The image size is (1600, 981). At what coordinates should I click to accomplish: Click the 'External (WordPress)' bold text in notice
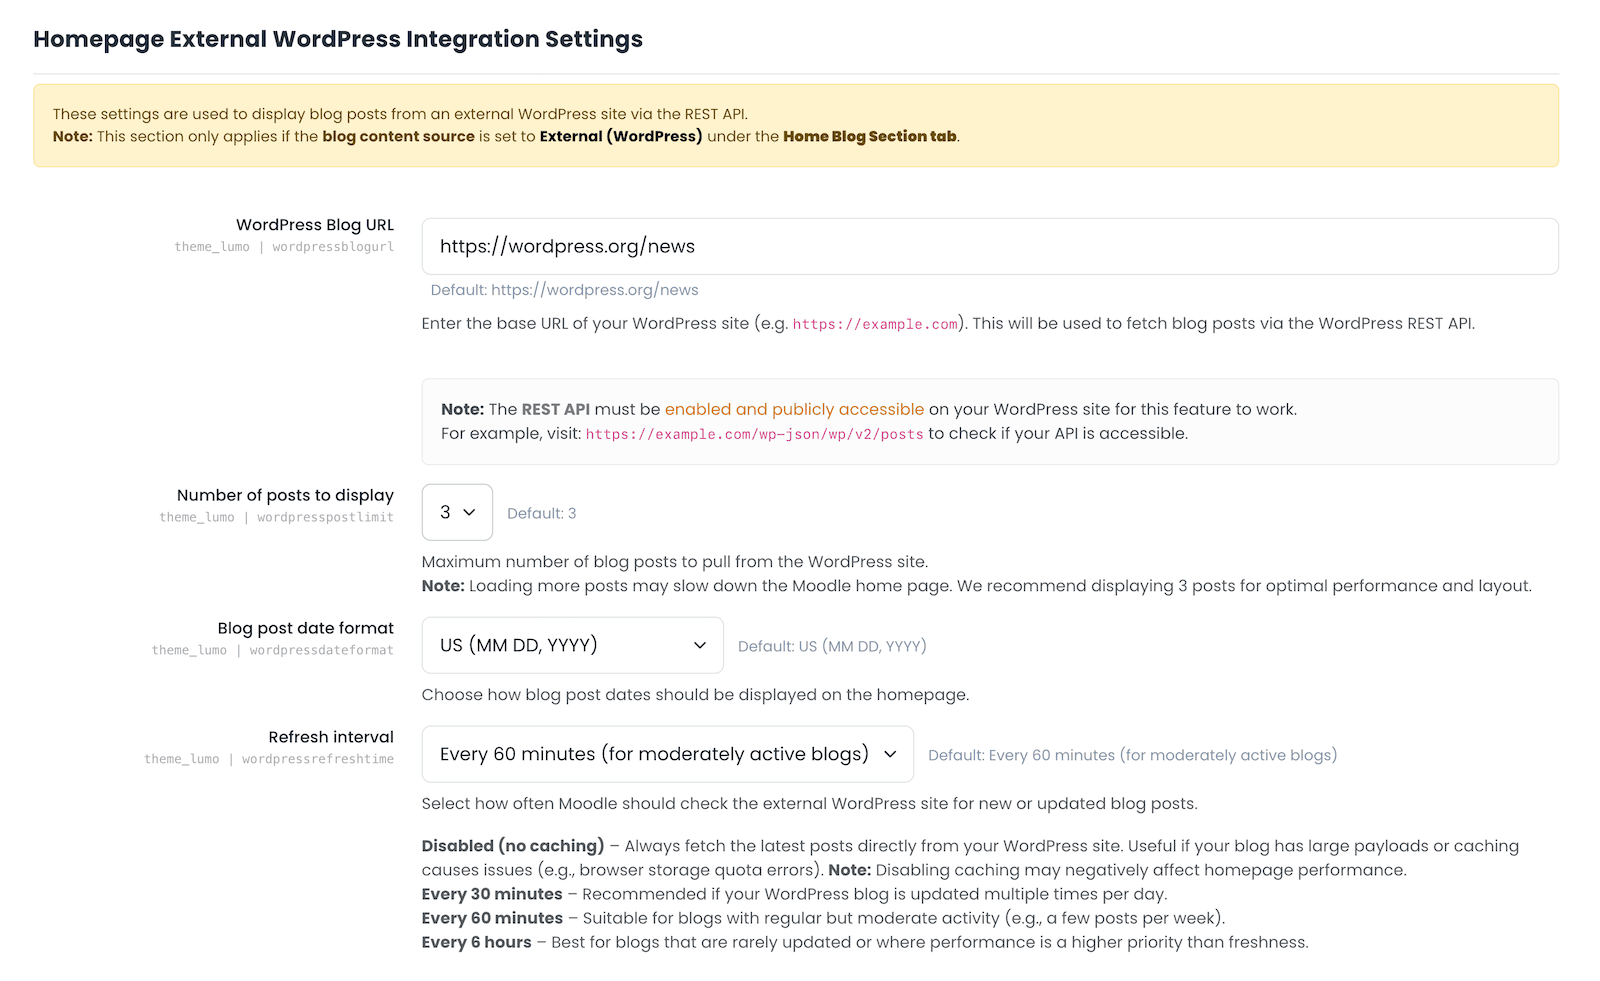click(x=621, y=136)
